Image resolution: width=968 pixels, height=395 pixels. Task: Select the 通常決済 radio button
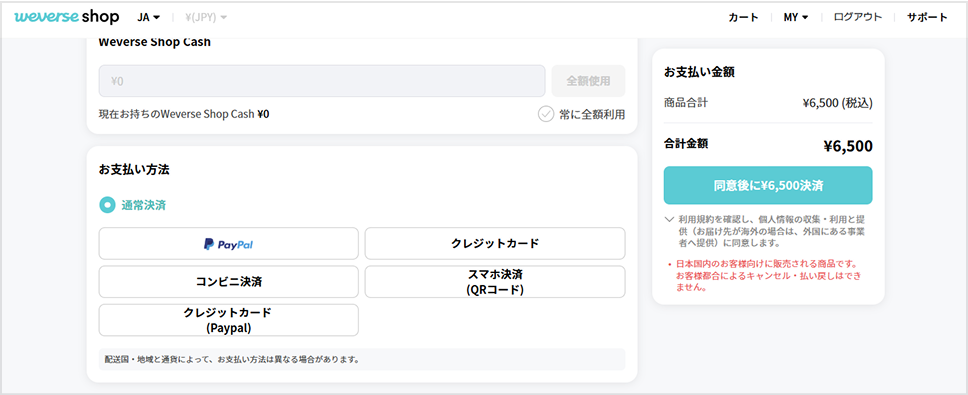107,206
